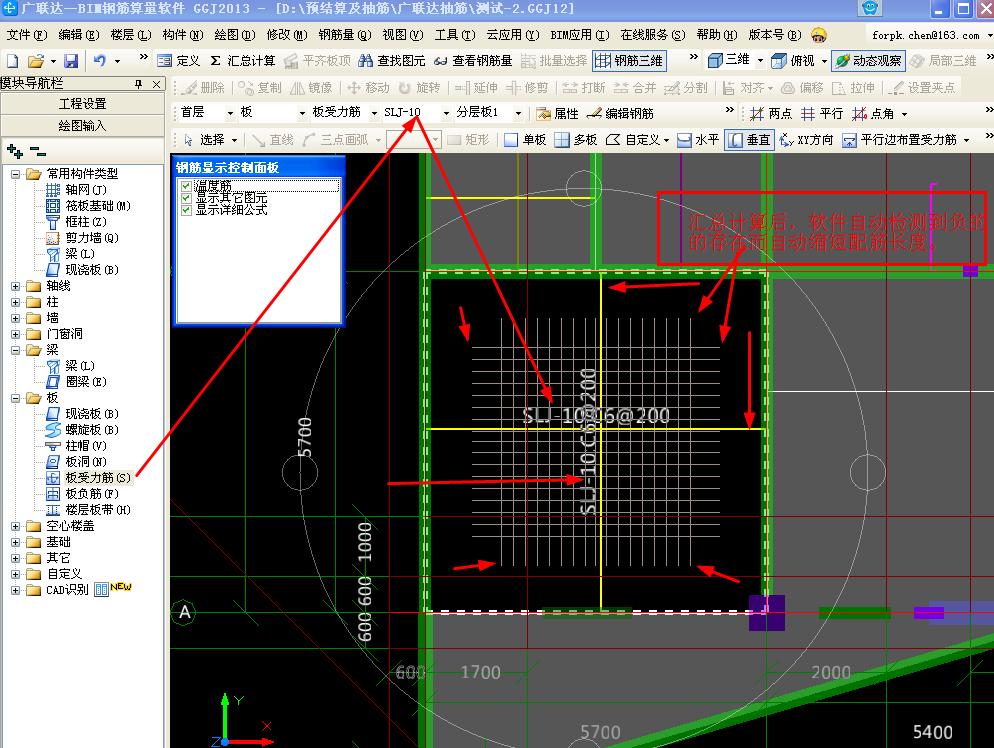Select the 平行 axis tool
Screen dimensions: 994x748
(822, 113)
